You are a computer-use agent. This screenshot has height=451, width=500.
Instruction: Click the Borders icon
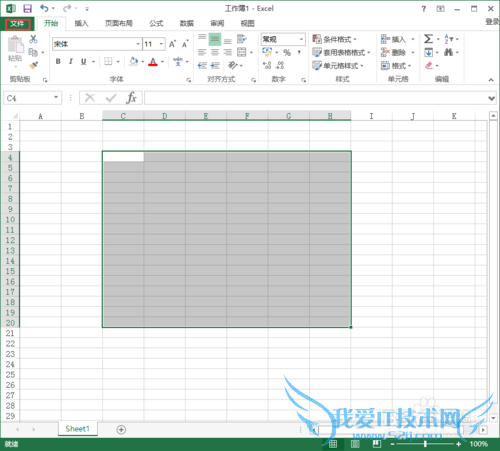coord(108,61)
